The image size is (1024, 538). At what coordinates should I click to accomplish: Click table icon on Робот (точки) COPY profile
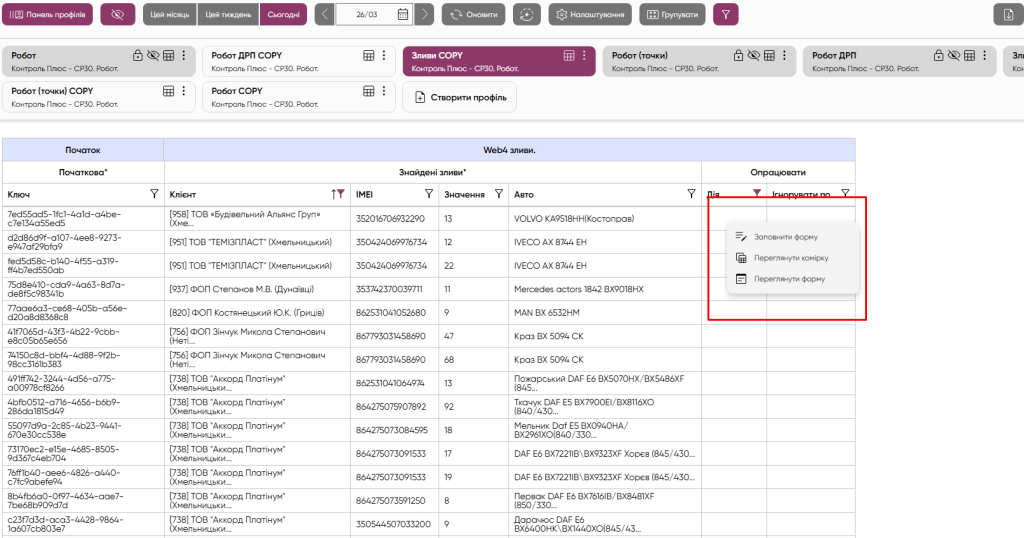(x=168, y=91)
